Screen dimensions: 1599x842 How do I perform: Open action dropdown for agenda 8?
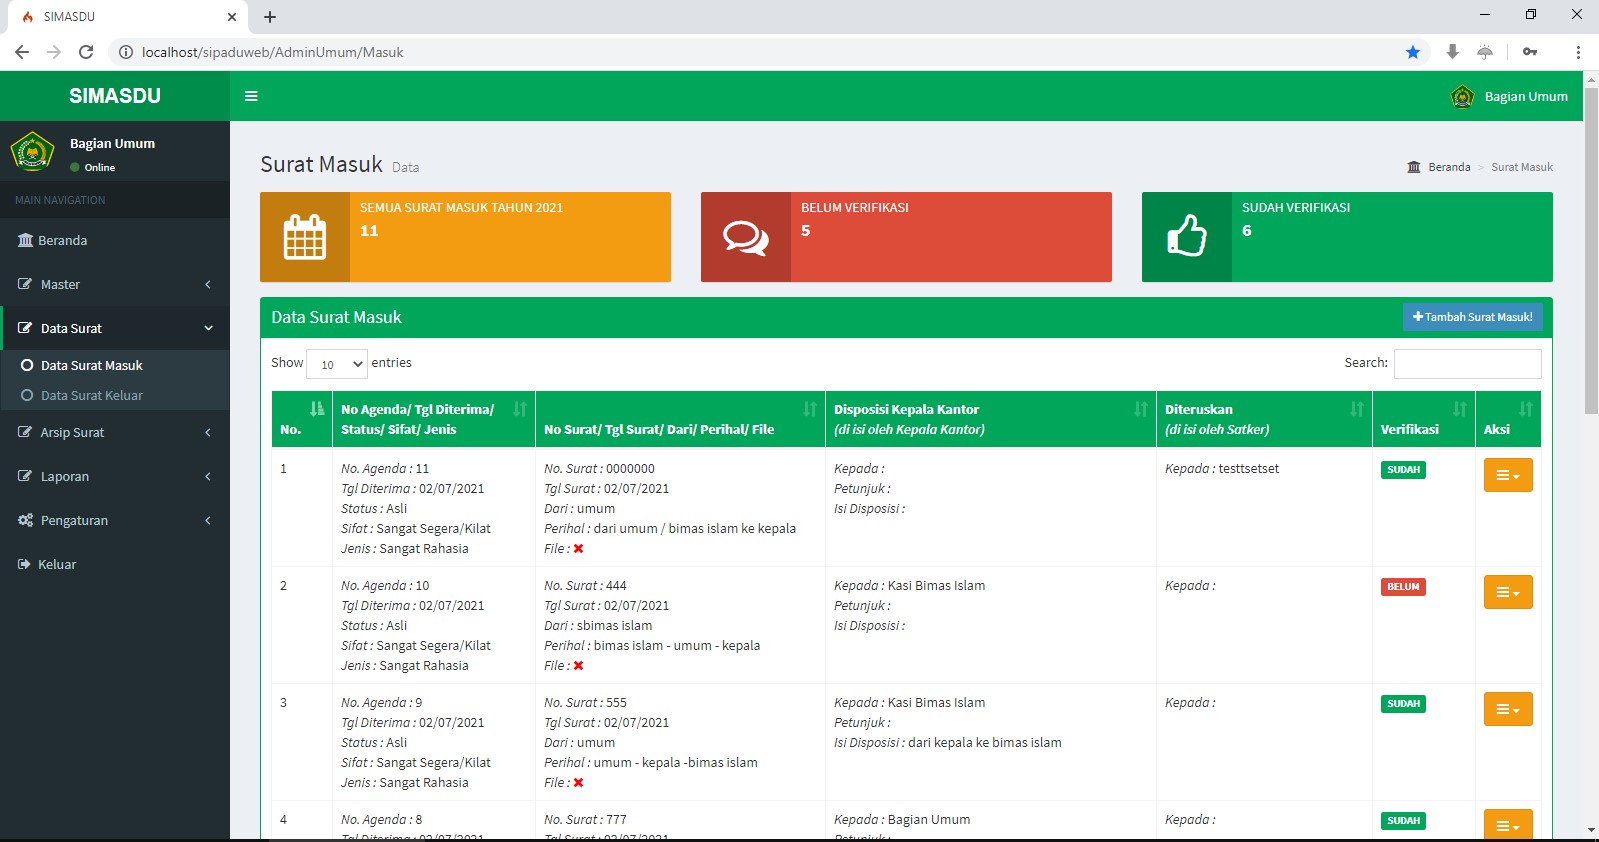[1508, 824]
